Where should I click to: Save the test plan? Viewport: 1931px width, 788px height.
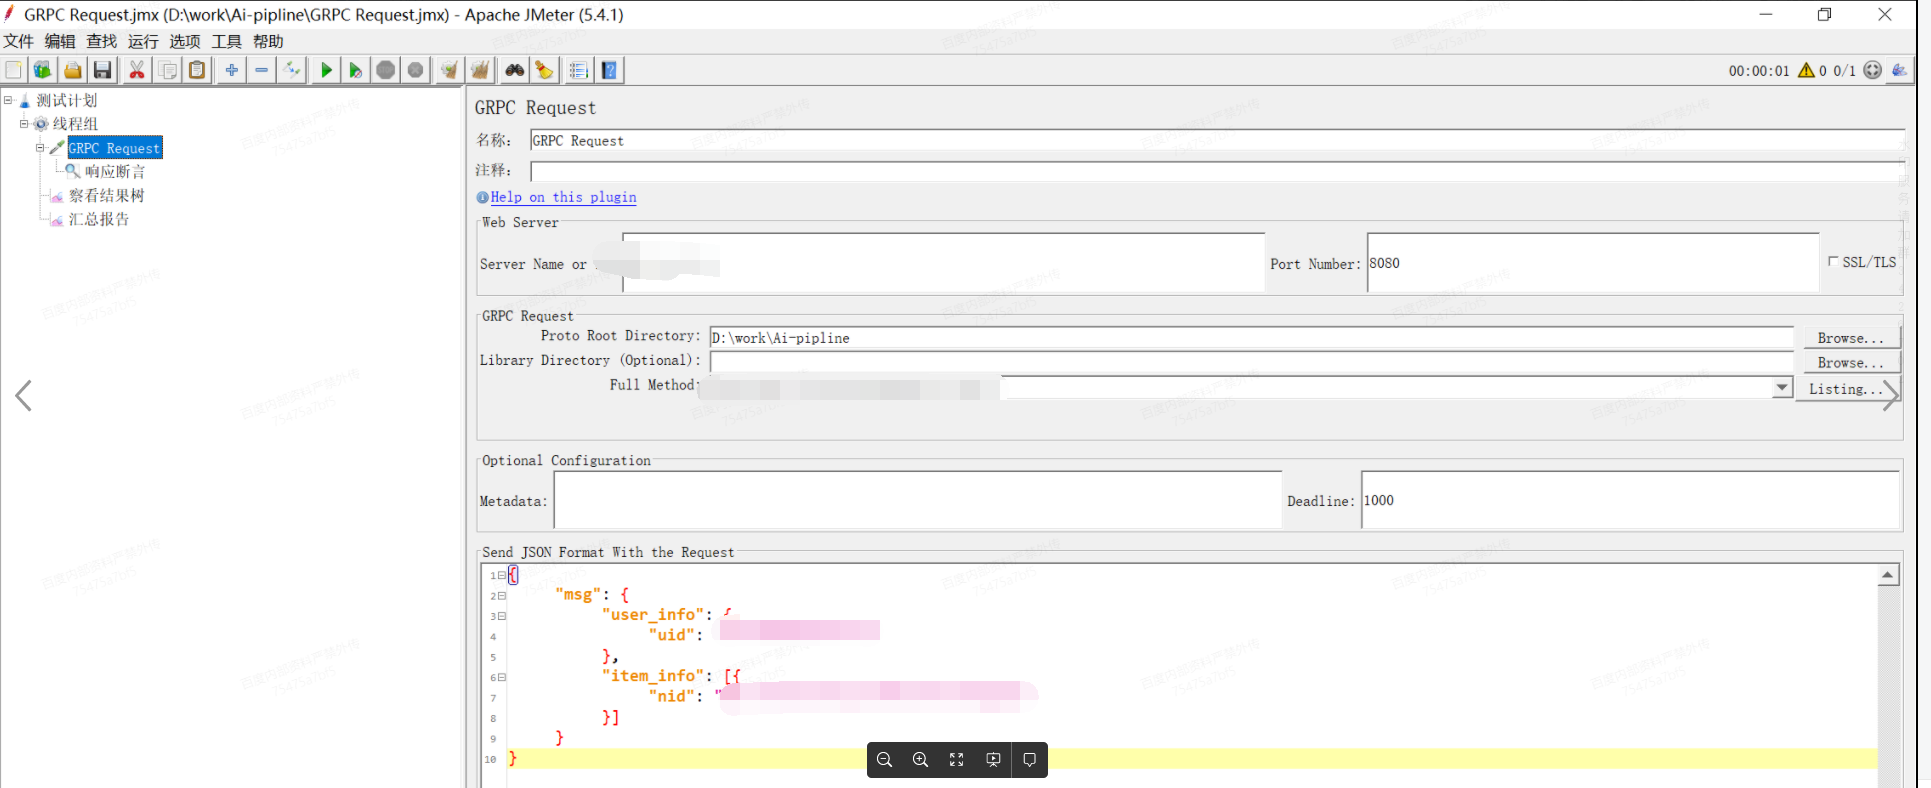(x=102, y=70)
